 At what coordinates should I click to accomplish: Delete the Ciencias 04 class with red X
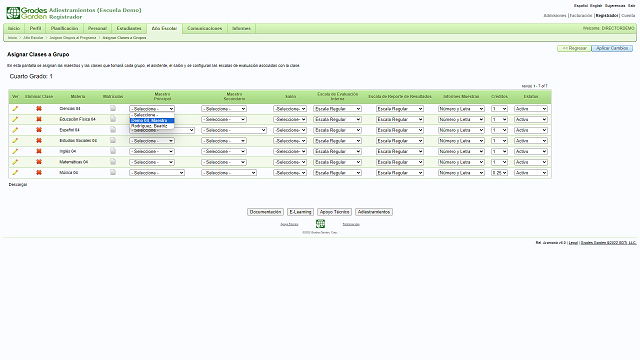tap(39, 109)
